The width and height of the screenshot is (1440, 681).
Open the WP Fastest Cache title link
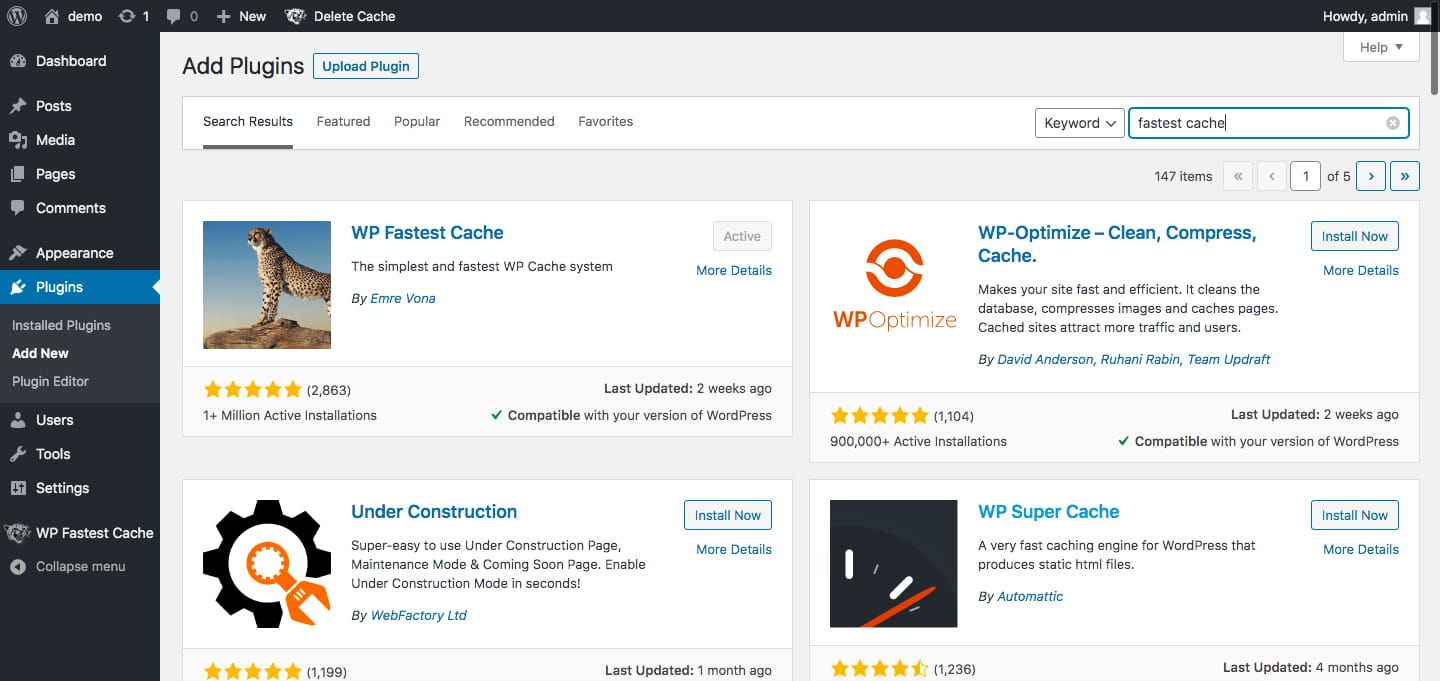[427, 233]
